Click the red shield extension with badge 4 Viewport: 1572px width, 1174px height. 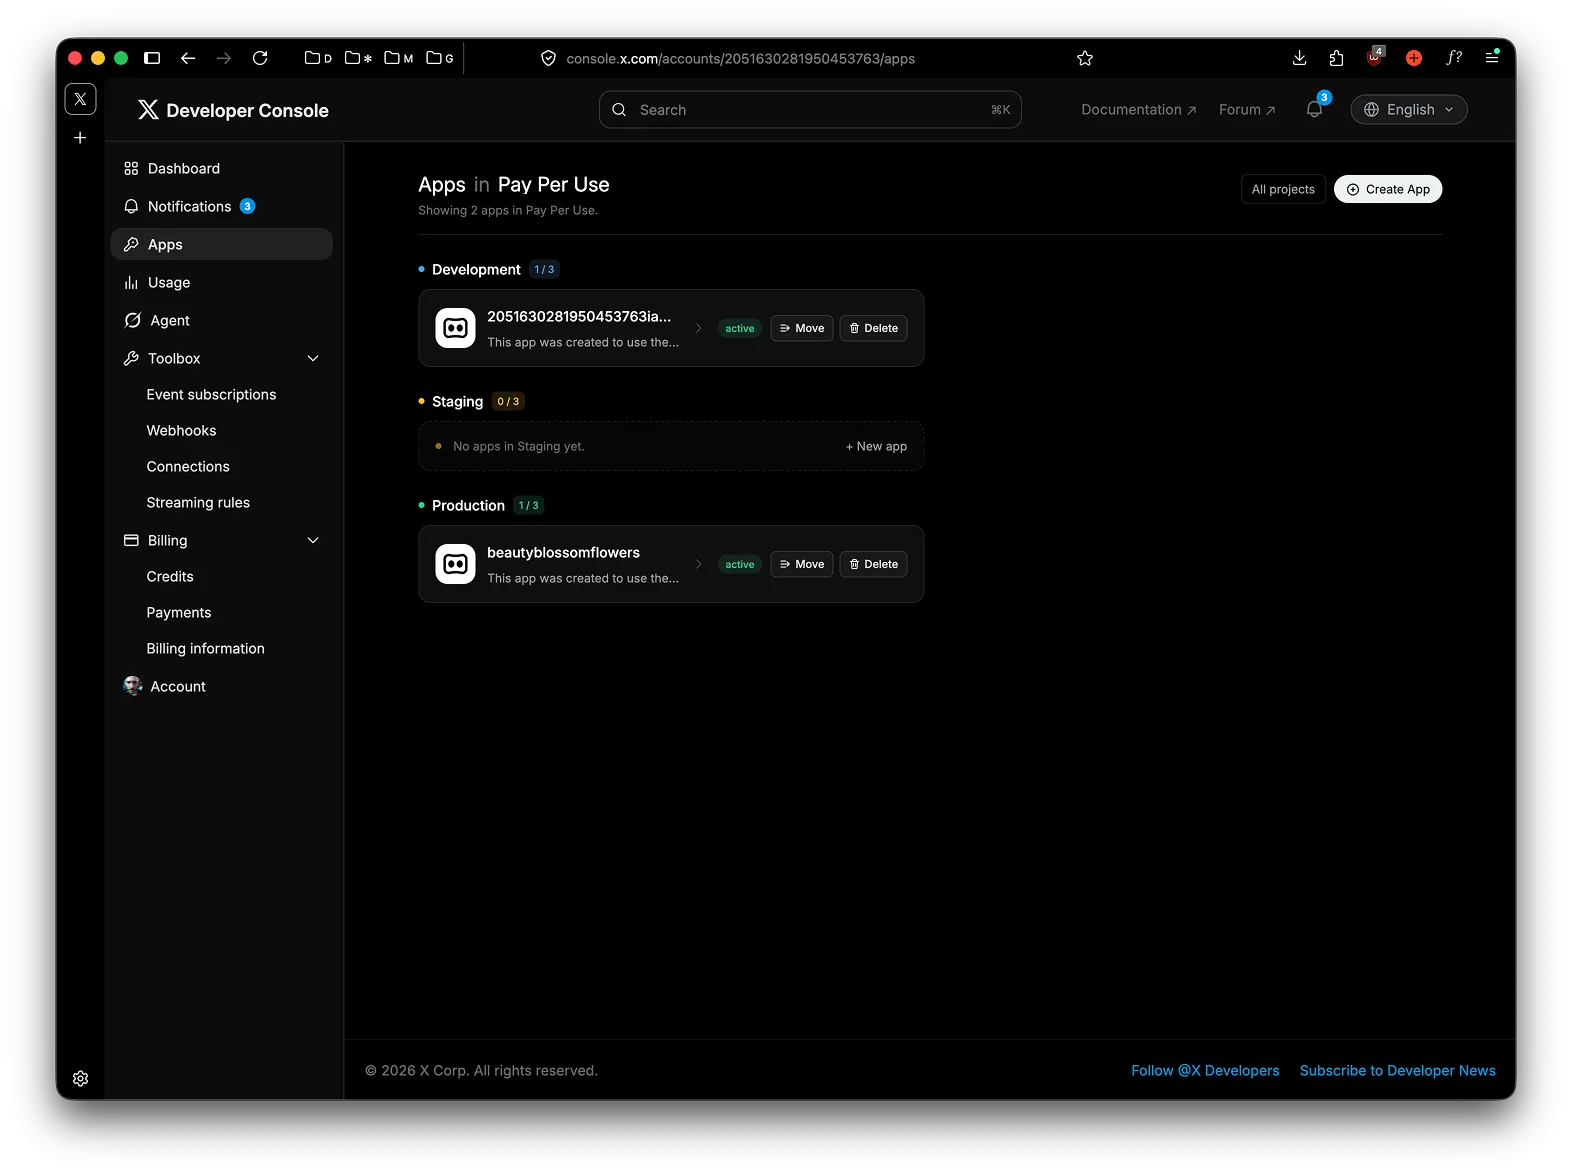[x=1375, y=57]
